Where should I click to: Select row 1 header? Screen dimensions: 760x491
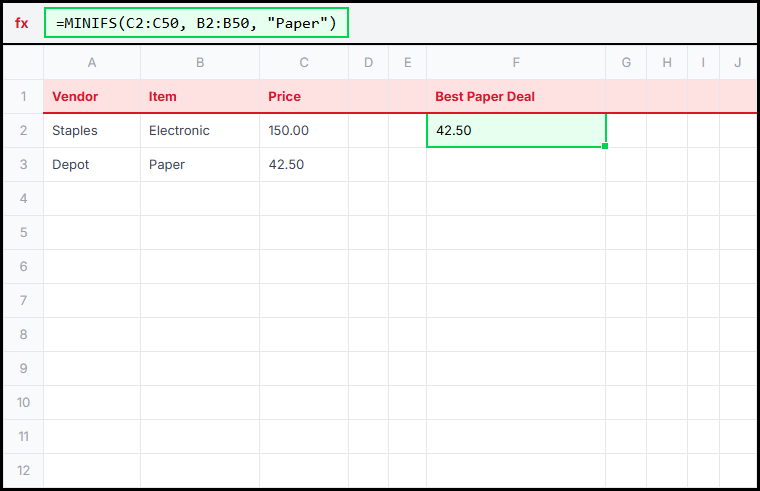[x=23, y=97]
